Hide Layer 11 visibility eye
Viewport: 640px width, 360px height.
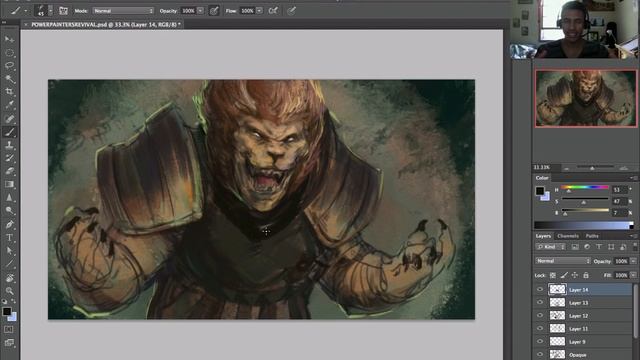540,329
